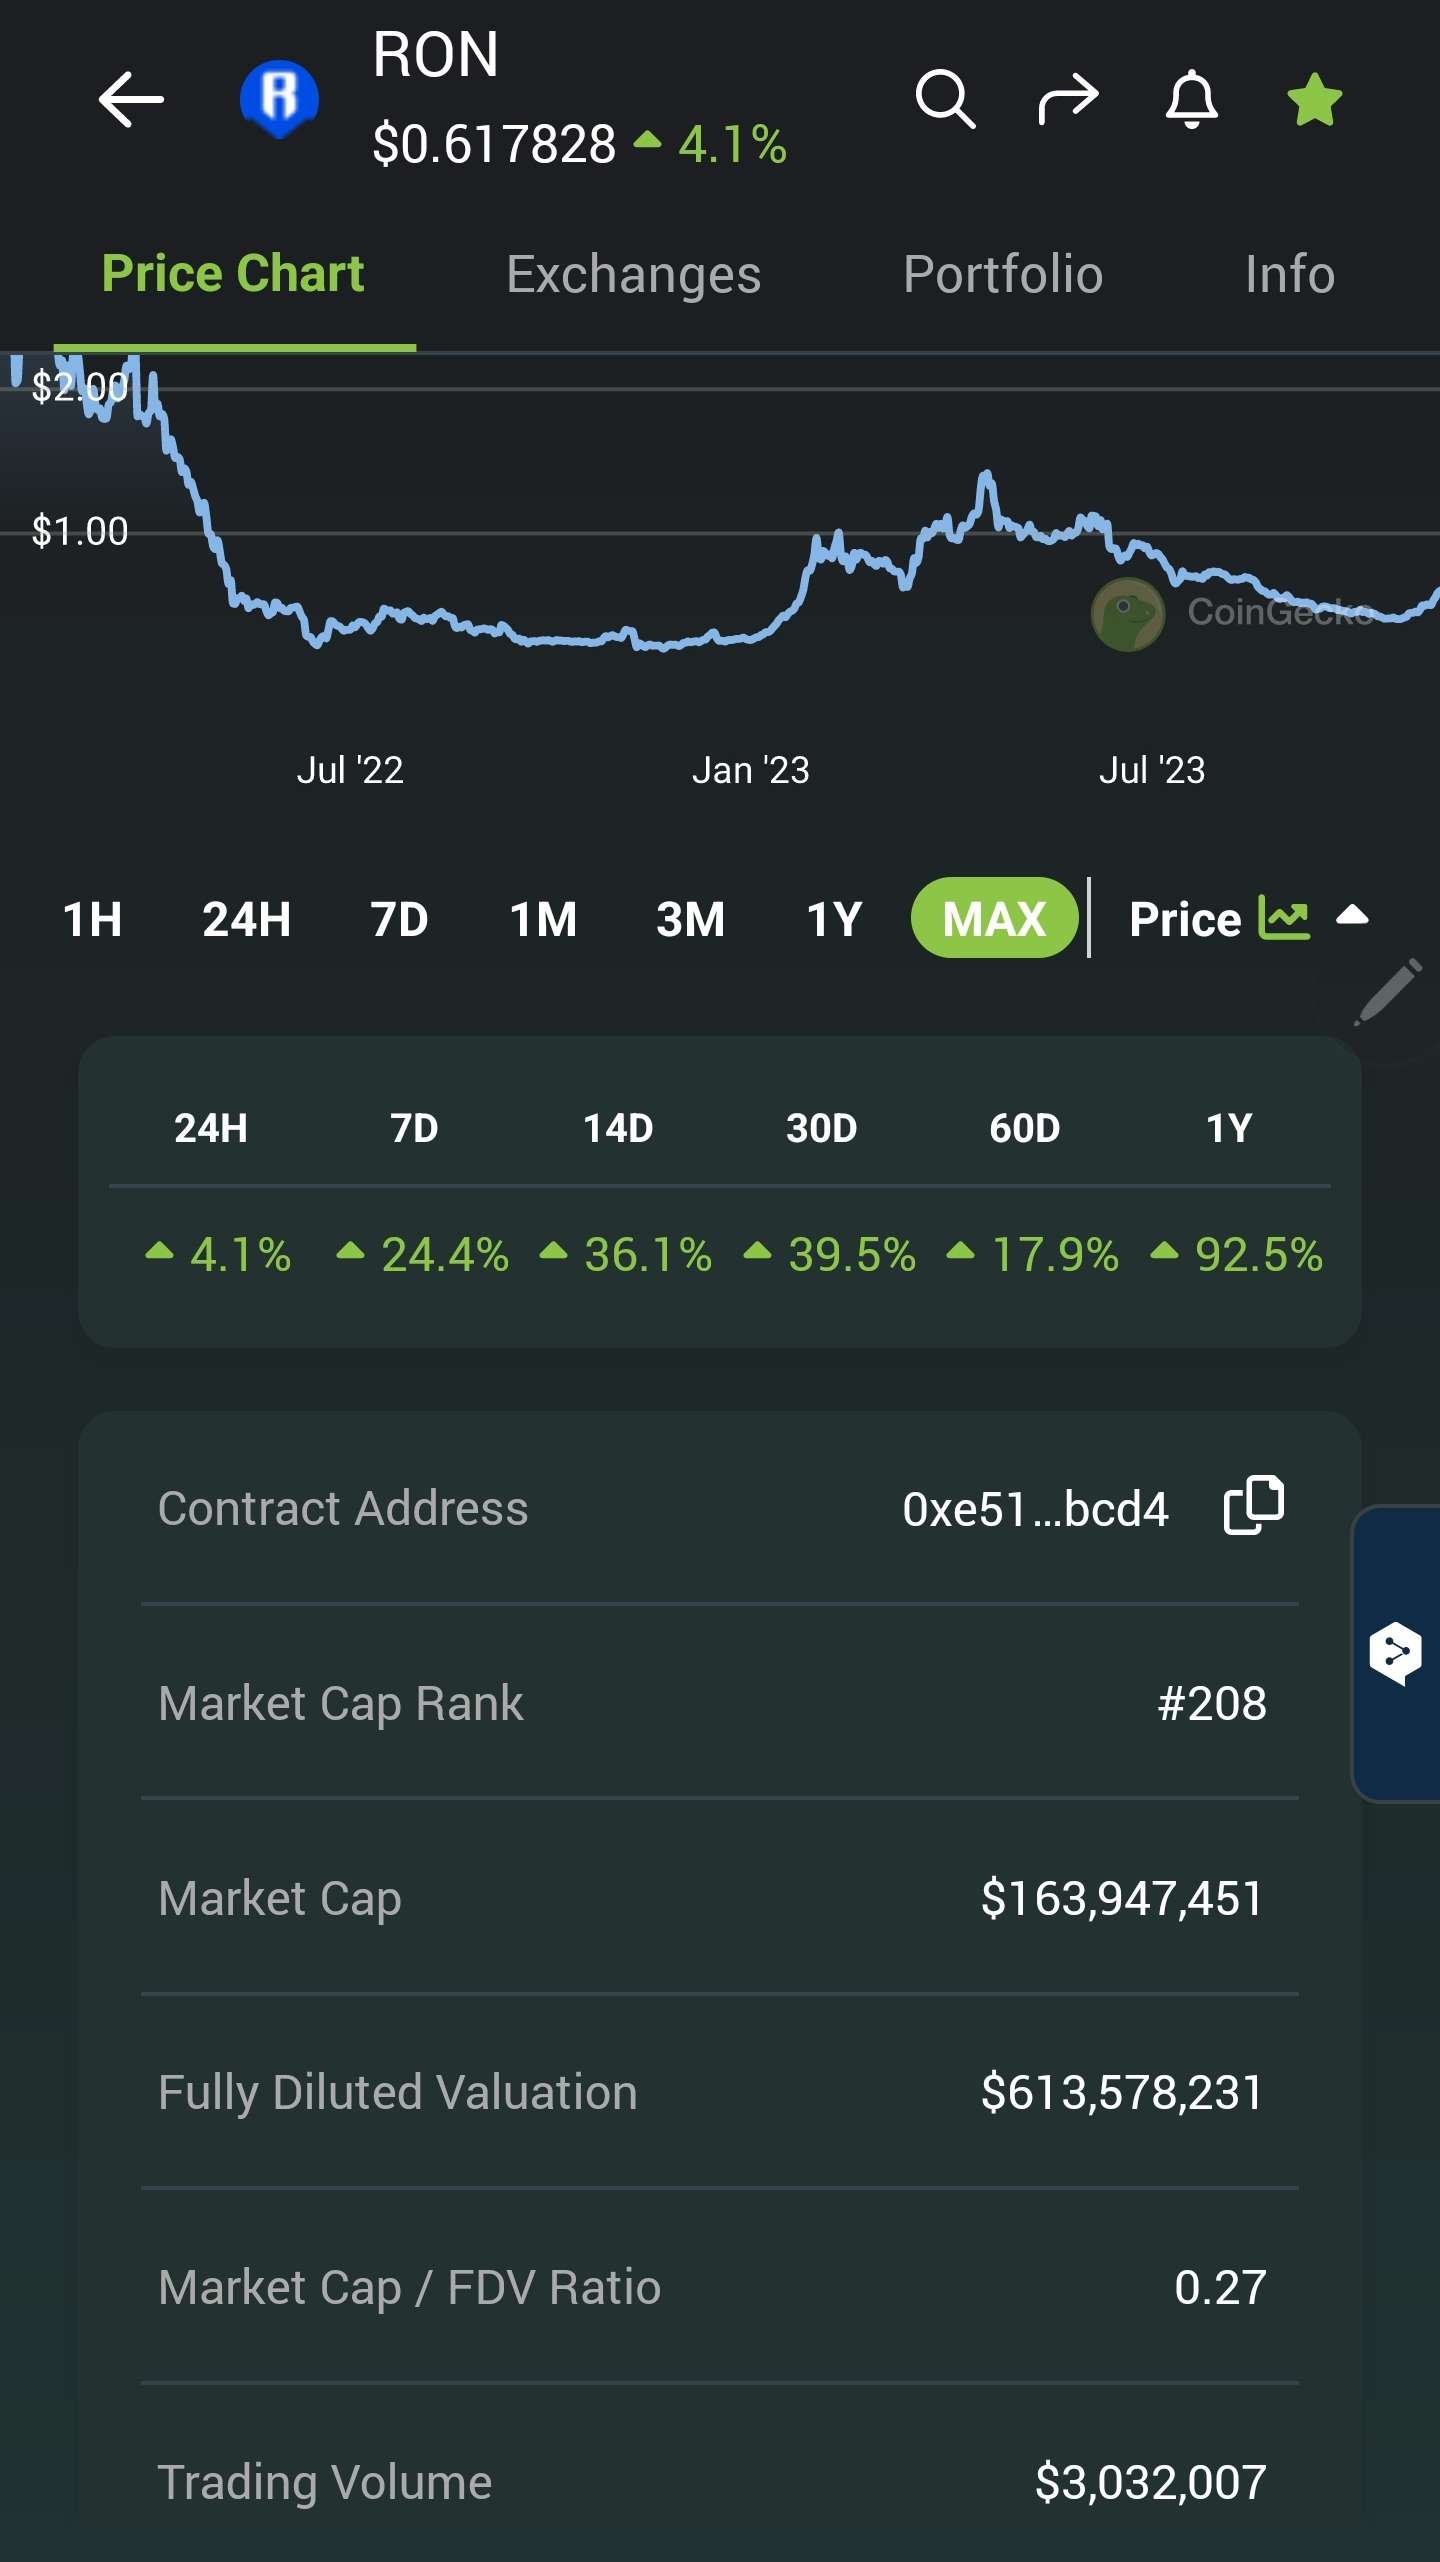The height and width of the screenshot is (2562, 1440).
Task: Toggle the green favorite star
Action: (x=1314, y=100)
